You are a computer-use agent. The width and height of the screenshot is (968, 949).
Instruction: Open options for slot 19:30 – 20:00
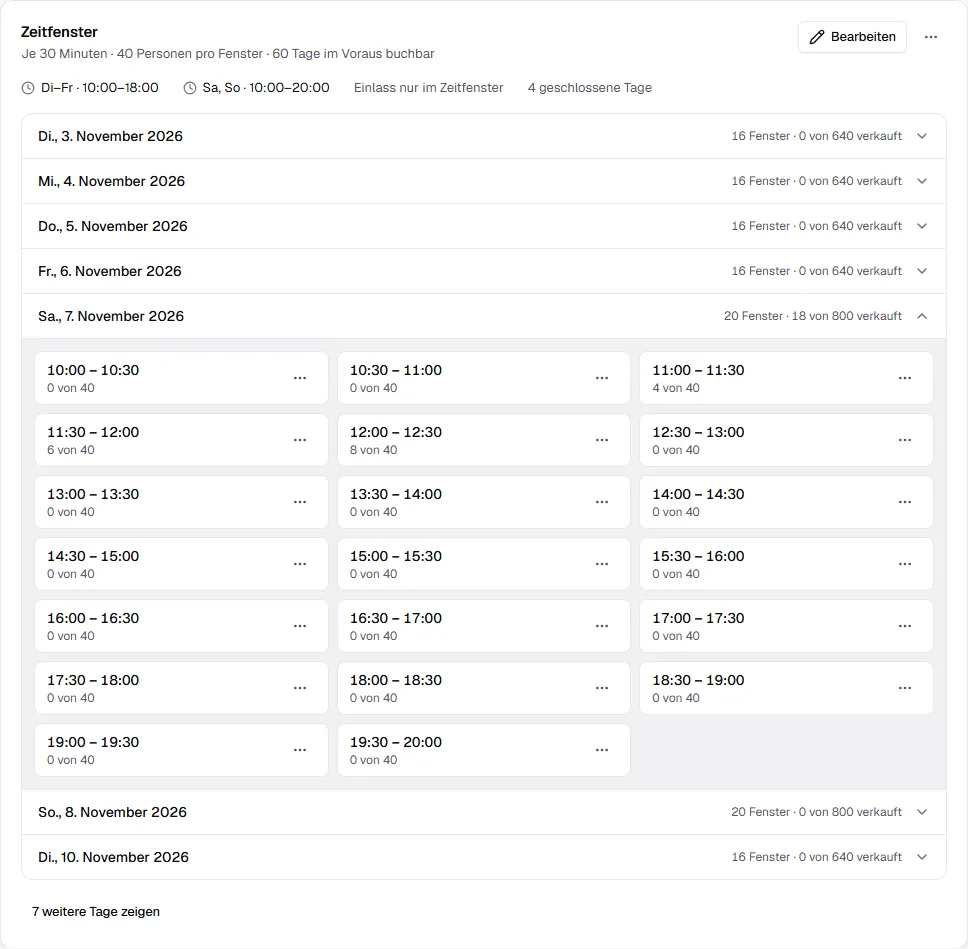click(602, 750)
